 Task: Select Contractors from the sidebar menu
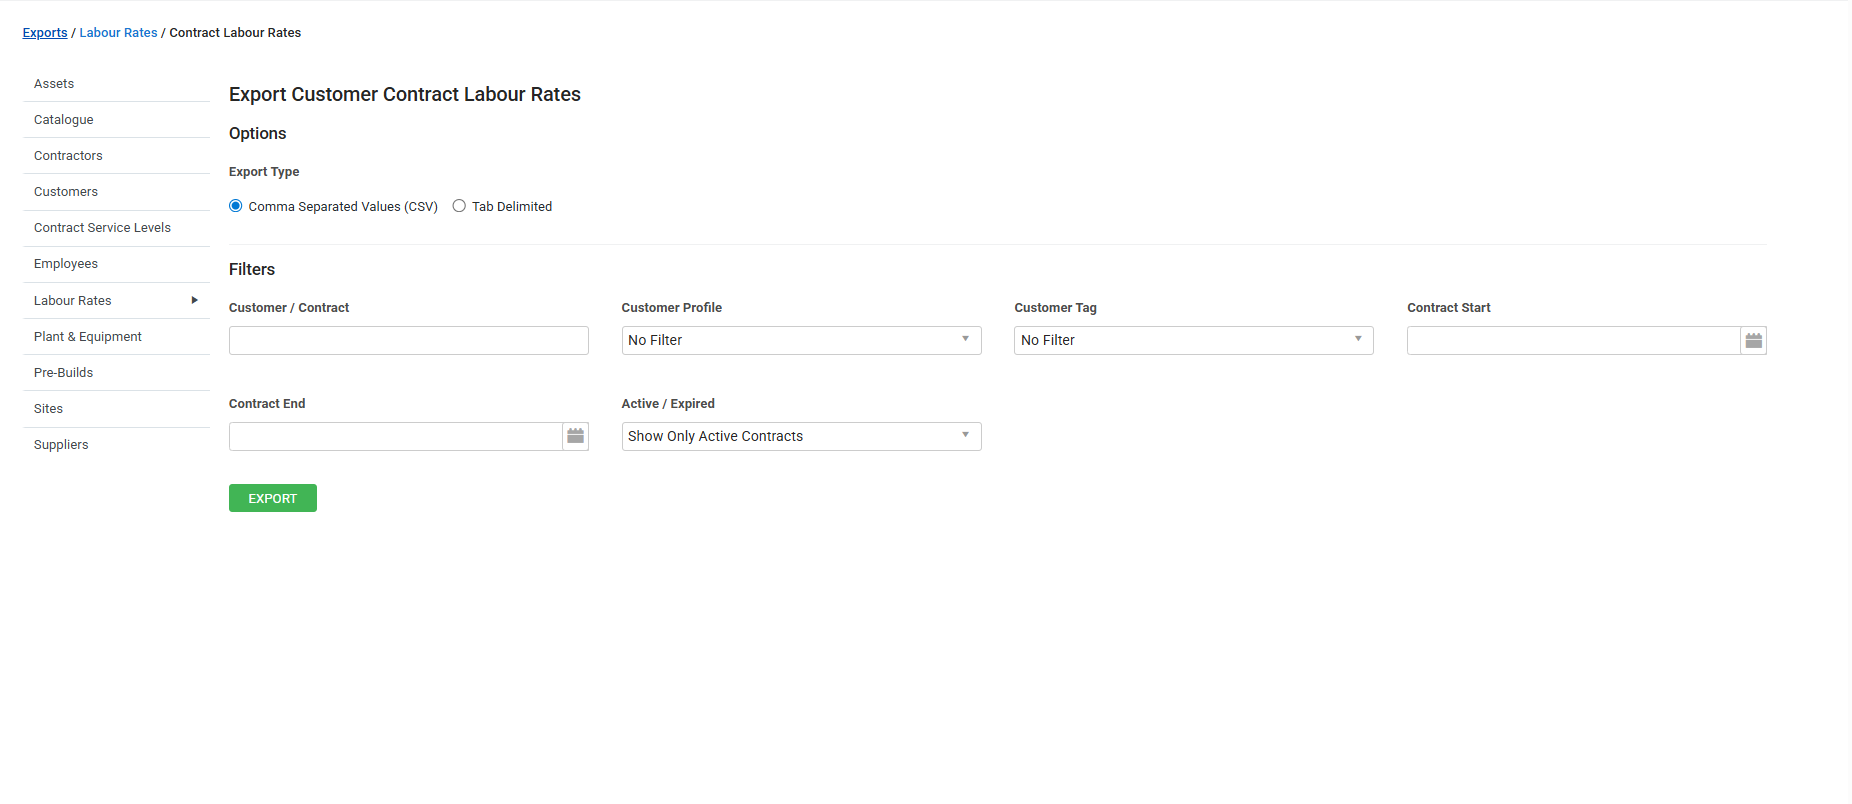[x=68, y=156]
